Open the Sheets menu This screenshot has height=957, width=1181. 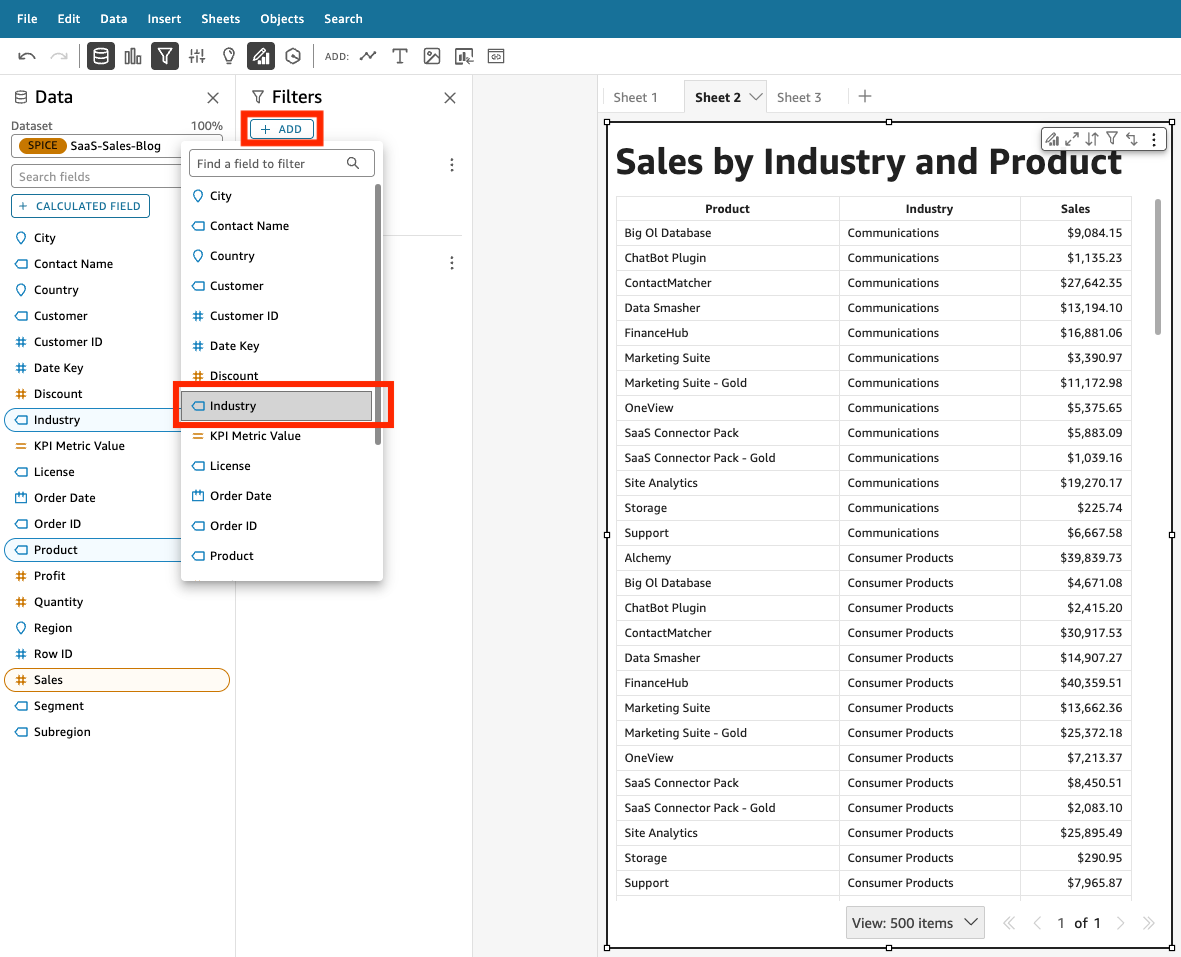click(221, 19)
